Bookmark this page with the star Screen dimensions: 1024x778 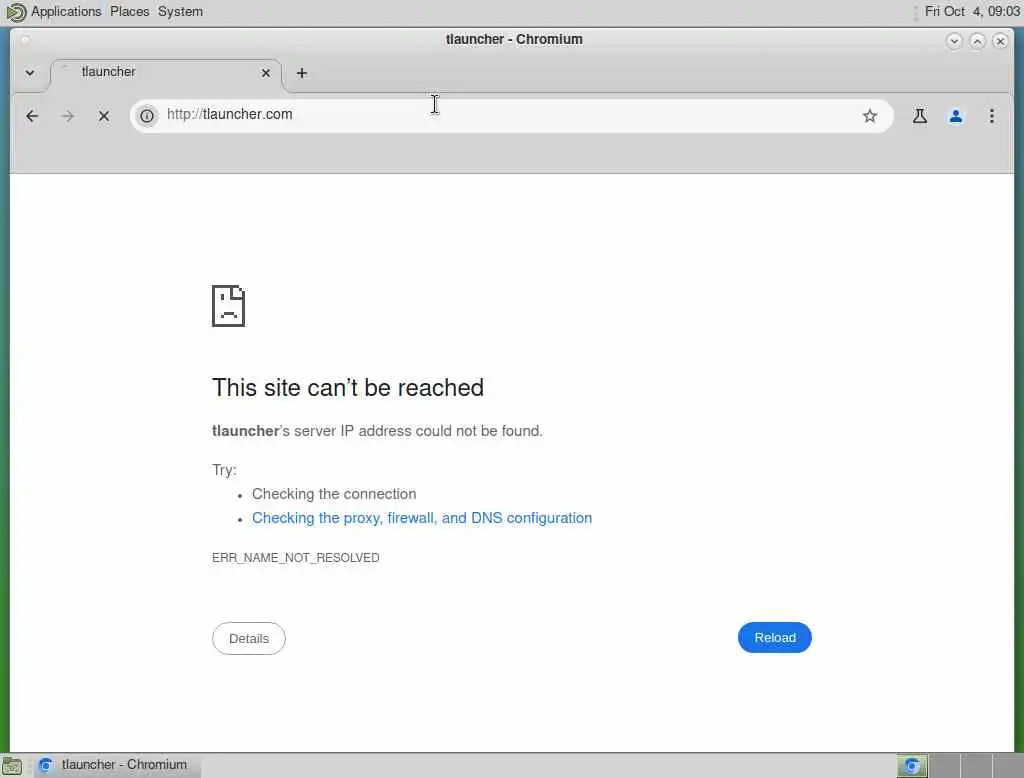click(x=869, y=116)
